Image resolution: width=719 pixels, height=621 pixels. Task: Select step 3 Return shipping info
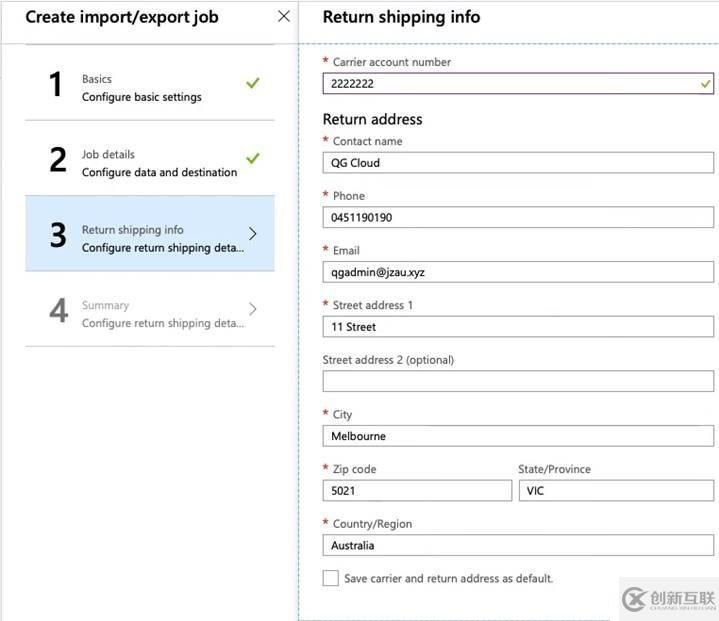point(149,233)
